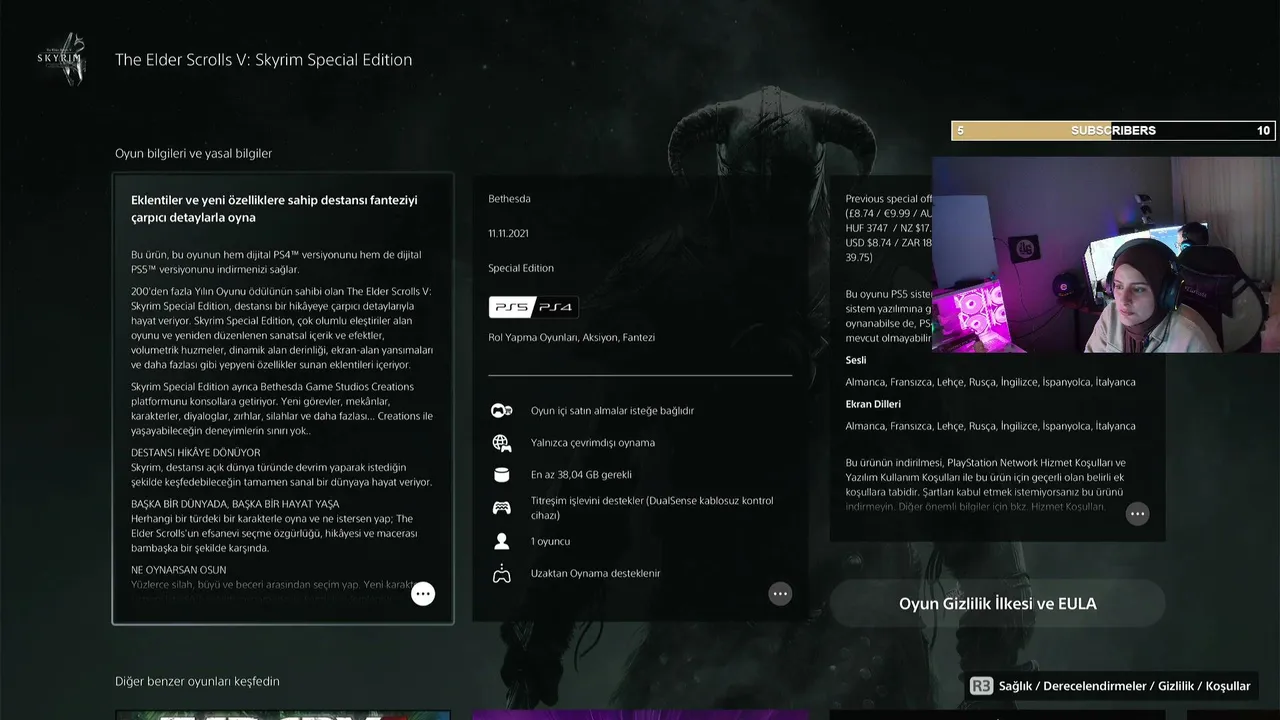Expand the game description with its ellipsis button
Viewport: 1280px width, 720px height.
(x=423, y=594)
